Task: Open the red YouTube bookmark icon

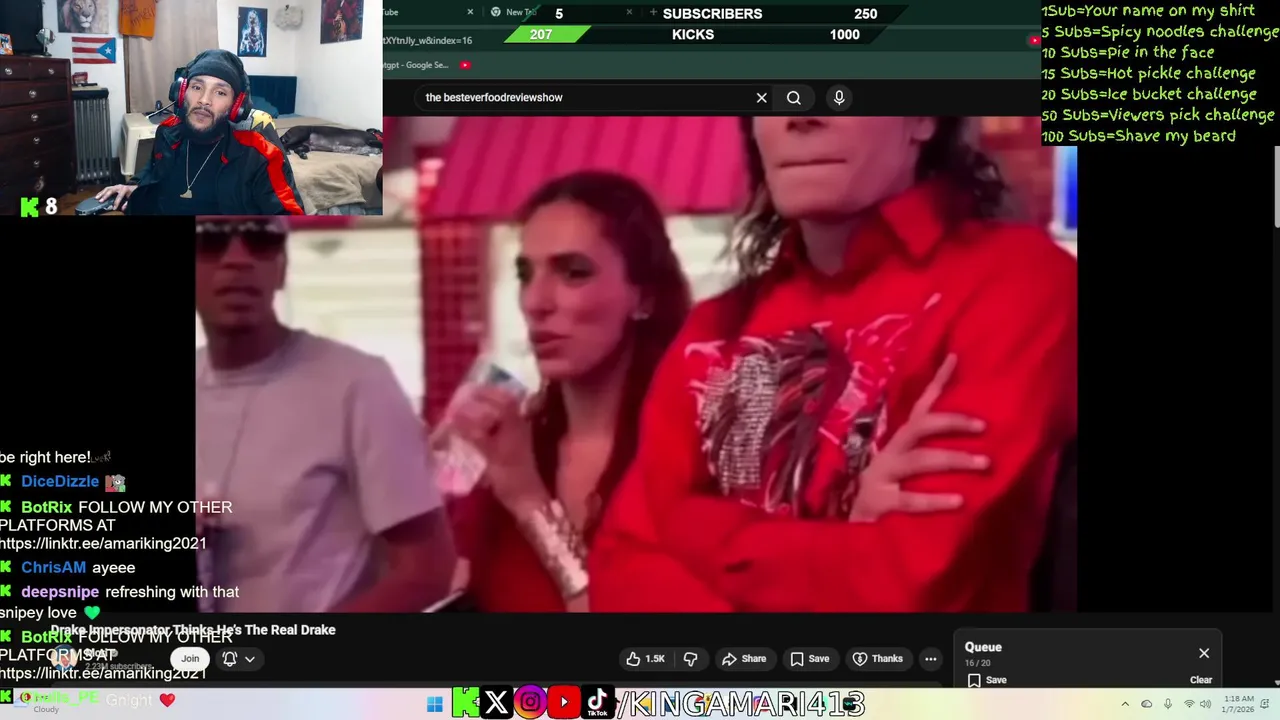Action: (x=465, y=65)
